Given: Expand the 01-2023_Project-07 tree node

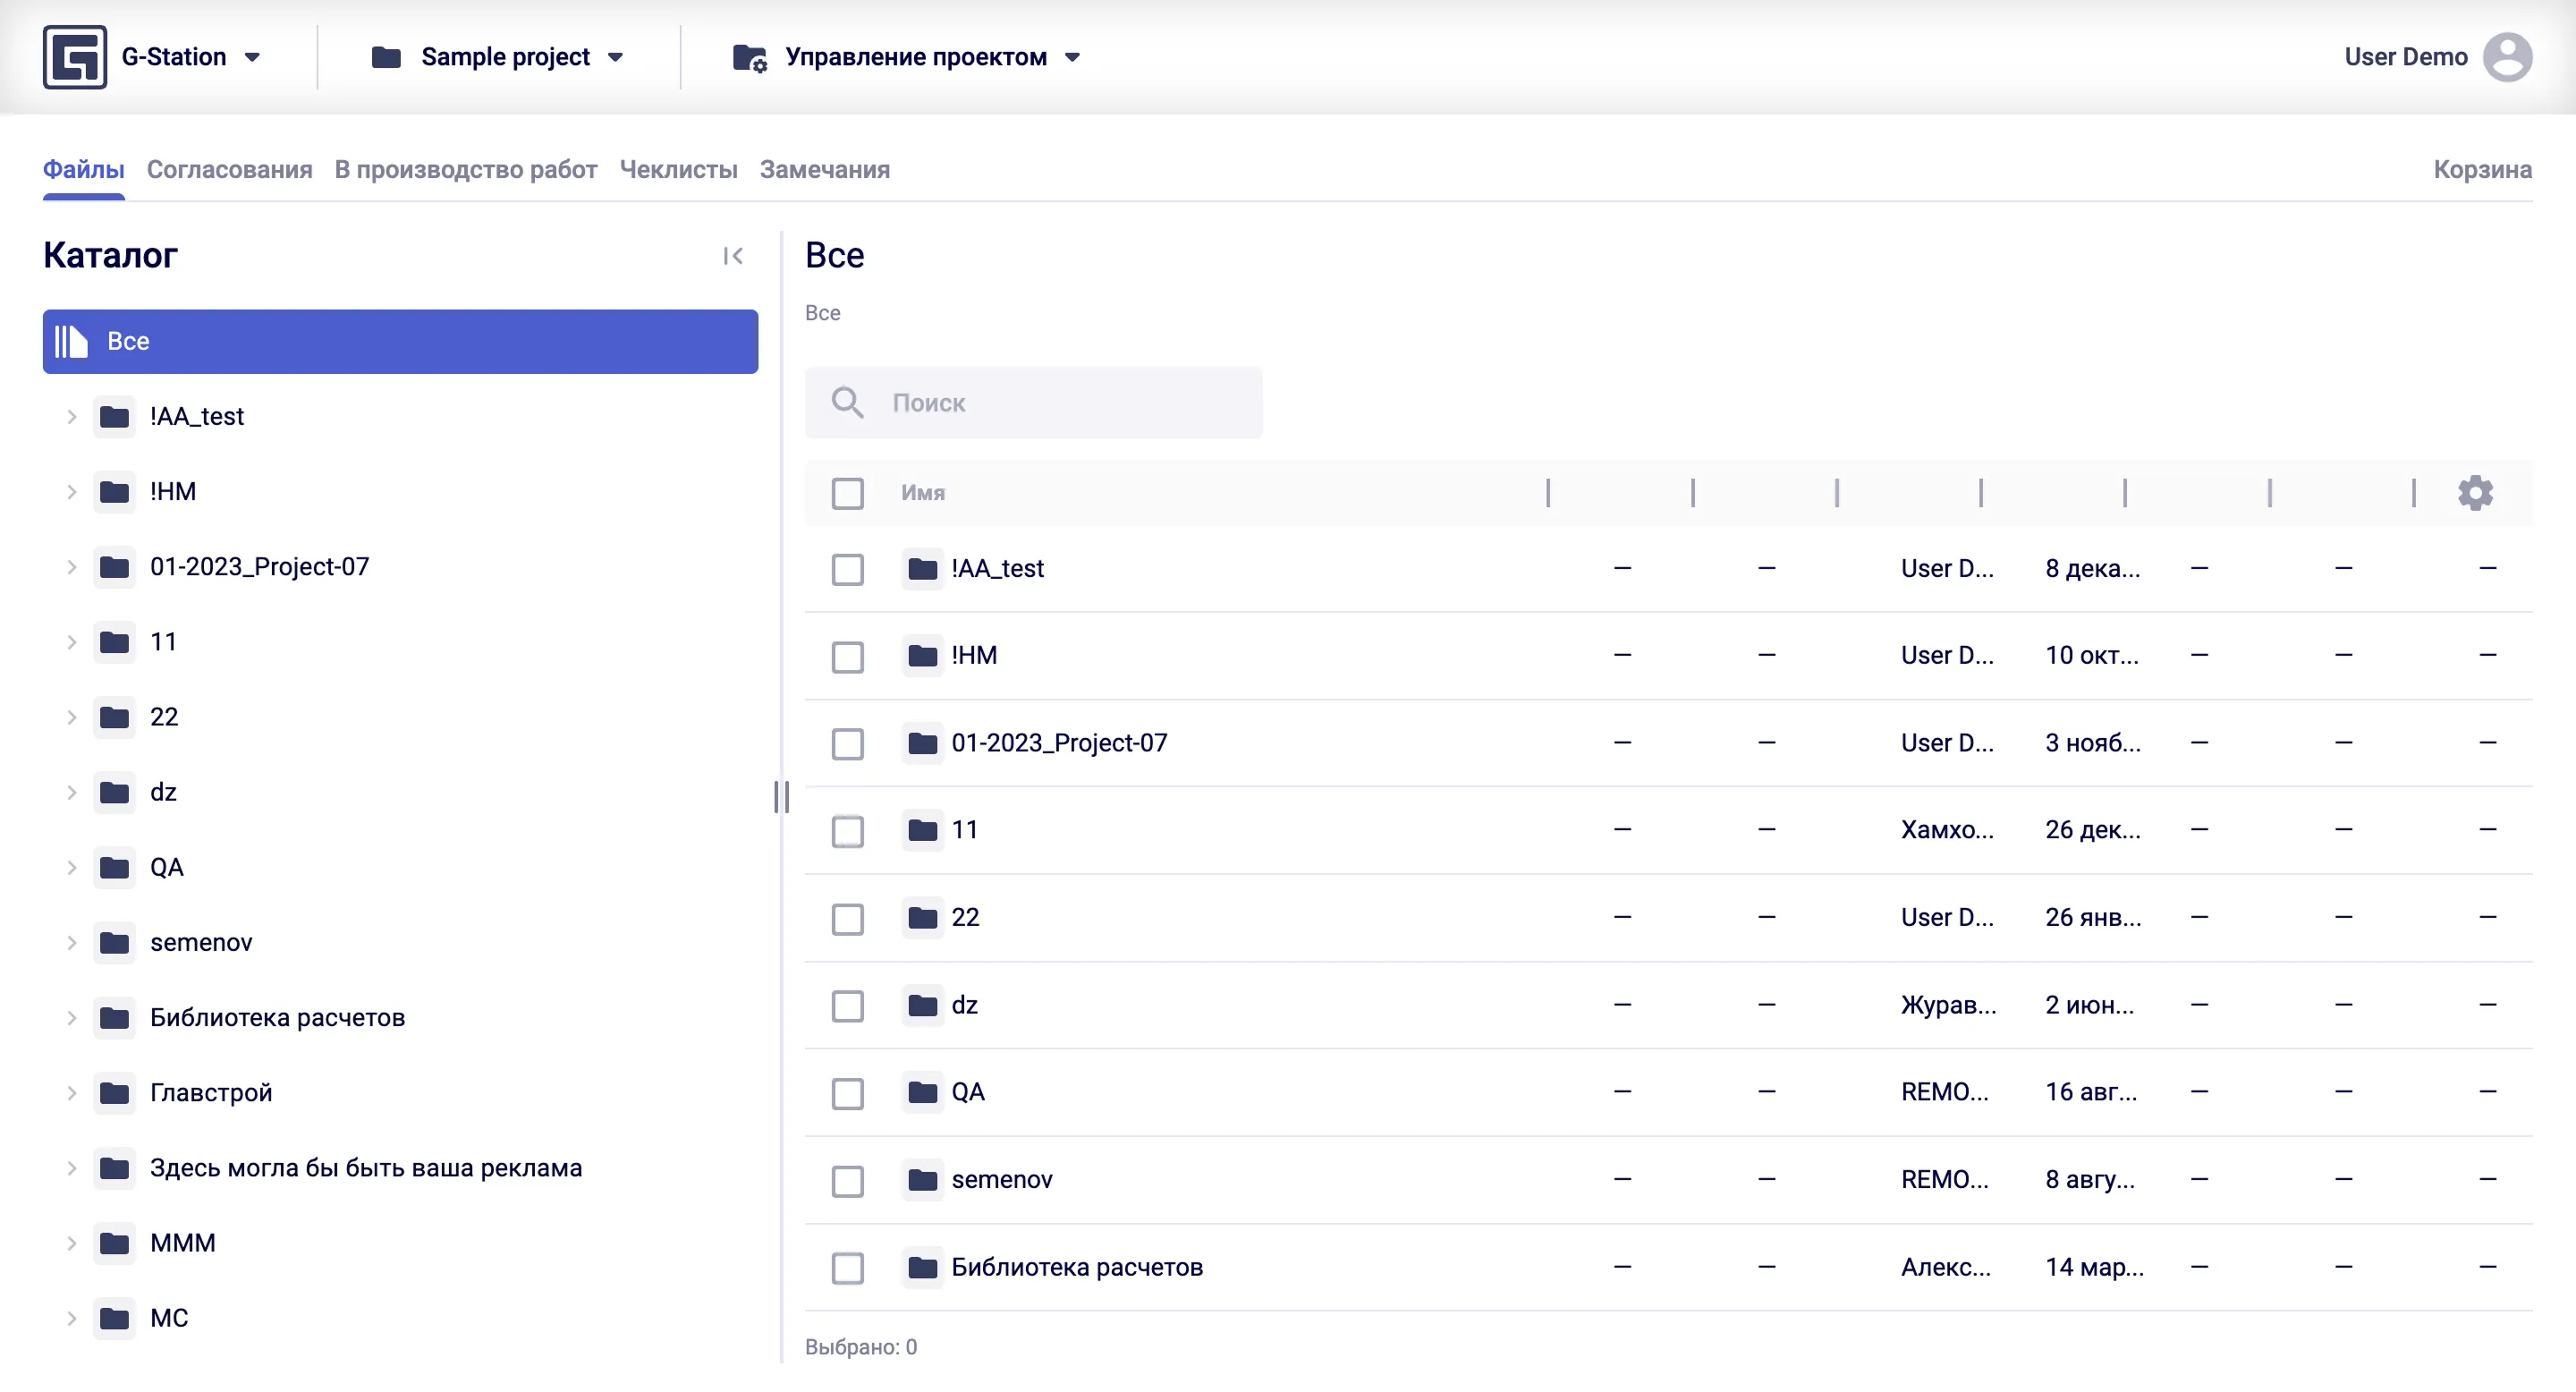Looking at the screenshot, I should (x=70, y=567).
